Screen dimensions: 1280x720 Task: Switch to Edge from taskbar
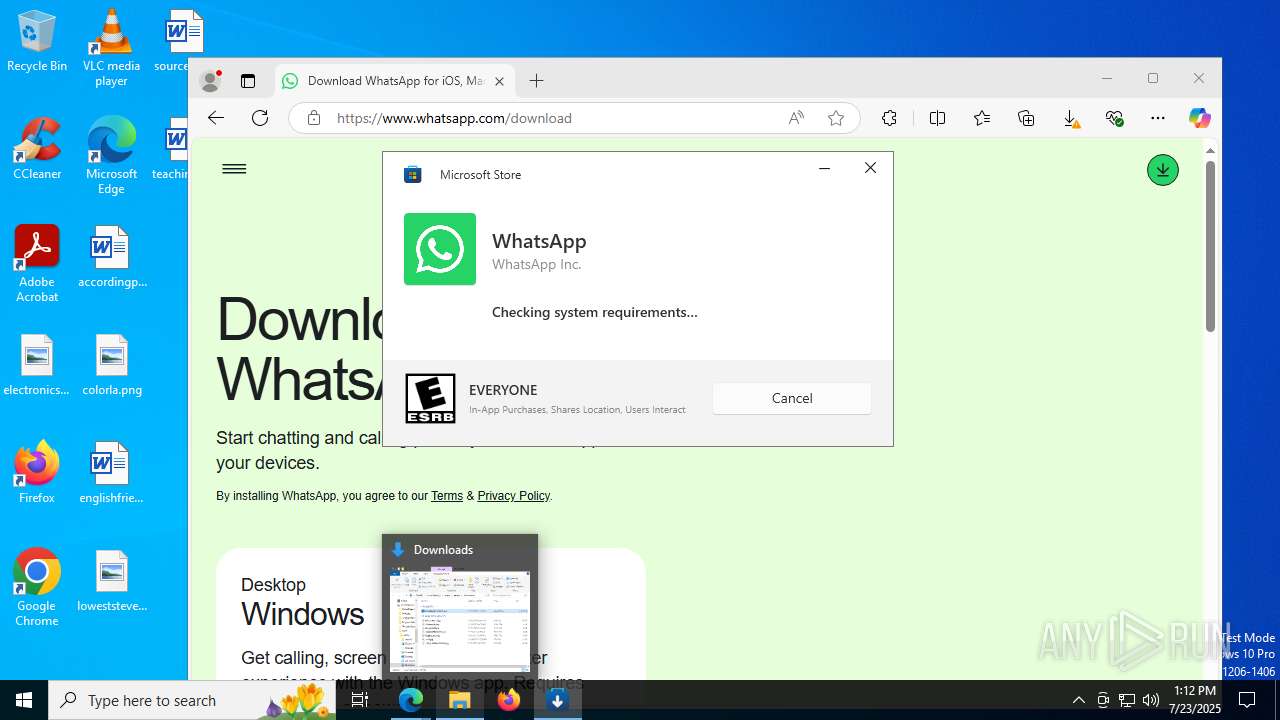click(411, 700)
